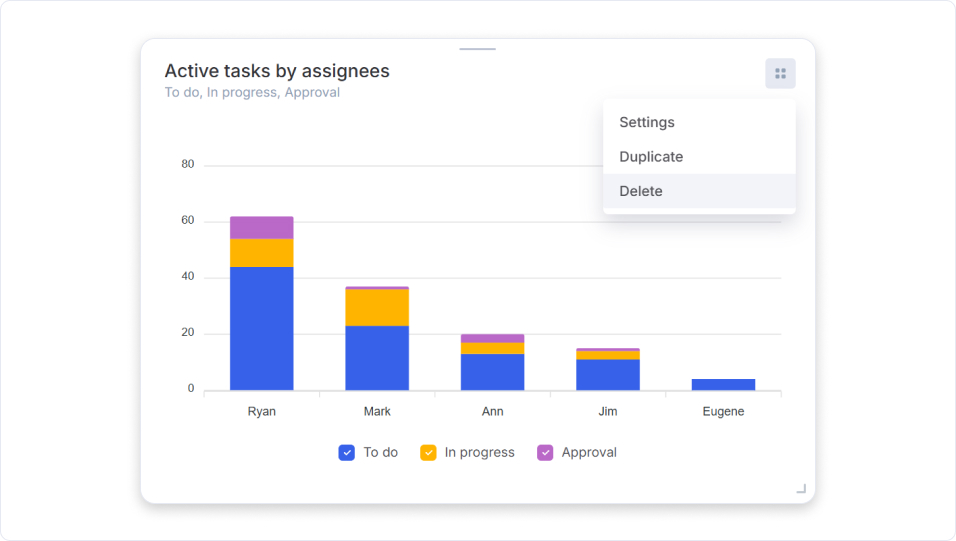Screen dimensions: 956x541
Task: Click the drag handle atop the widget
Action: 477,49
